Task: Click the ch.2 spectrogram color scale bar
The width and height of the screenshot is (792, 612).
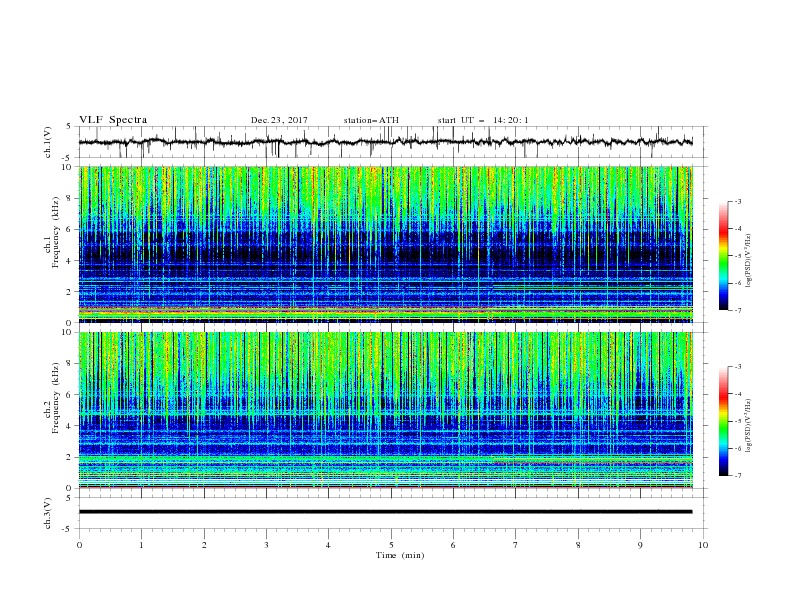Action: 723,421
